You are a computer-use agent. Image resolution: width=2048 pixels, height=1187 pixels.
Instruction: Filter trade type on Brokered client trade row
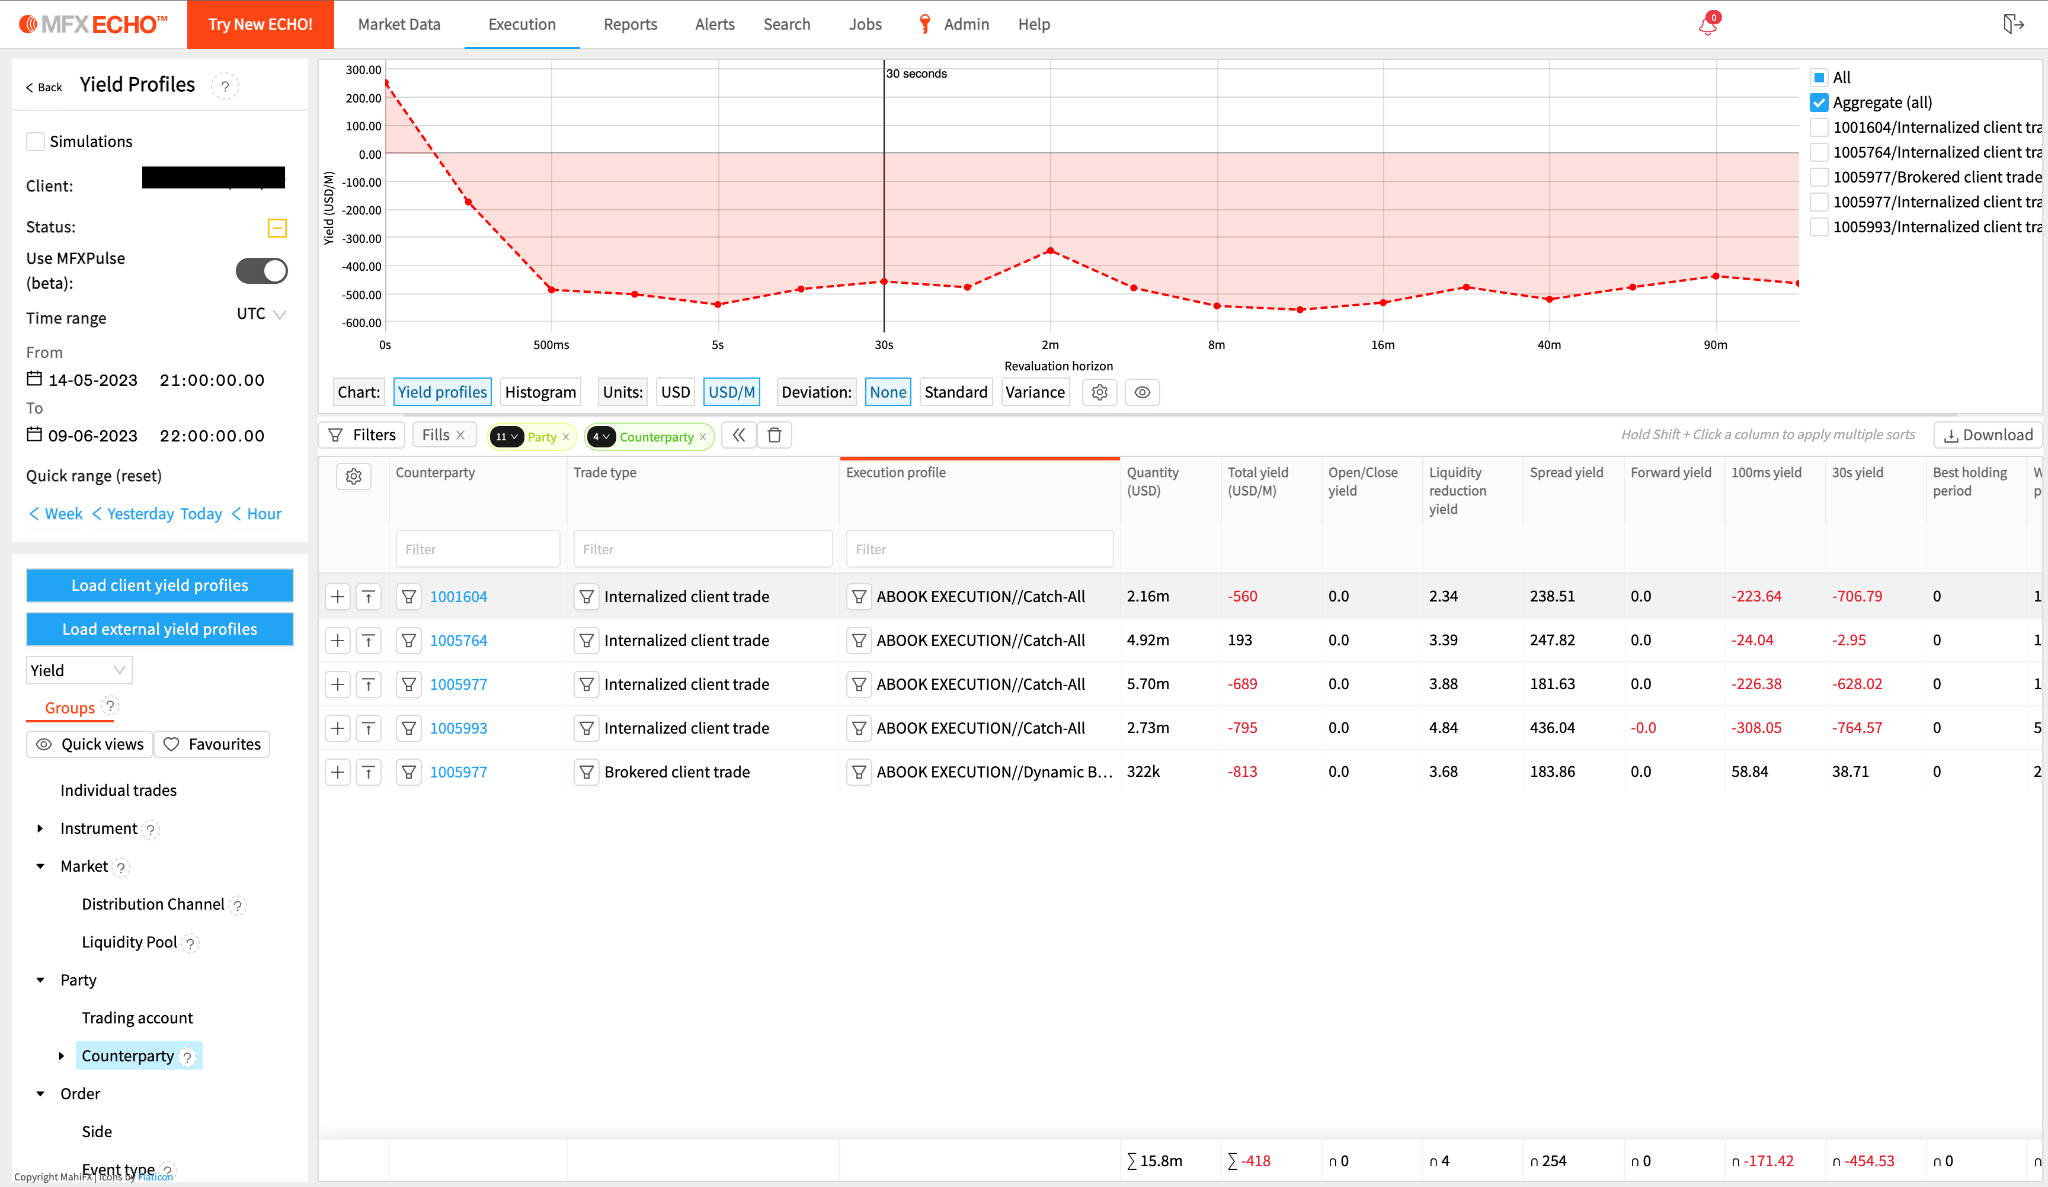587,773
